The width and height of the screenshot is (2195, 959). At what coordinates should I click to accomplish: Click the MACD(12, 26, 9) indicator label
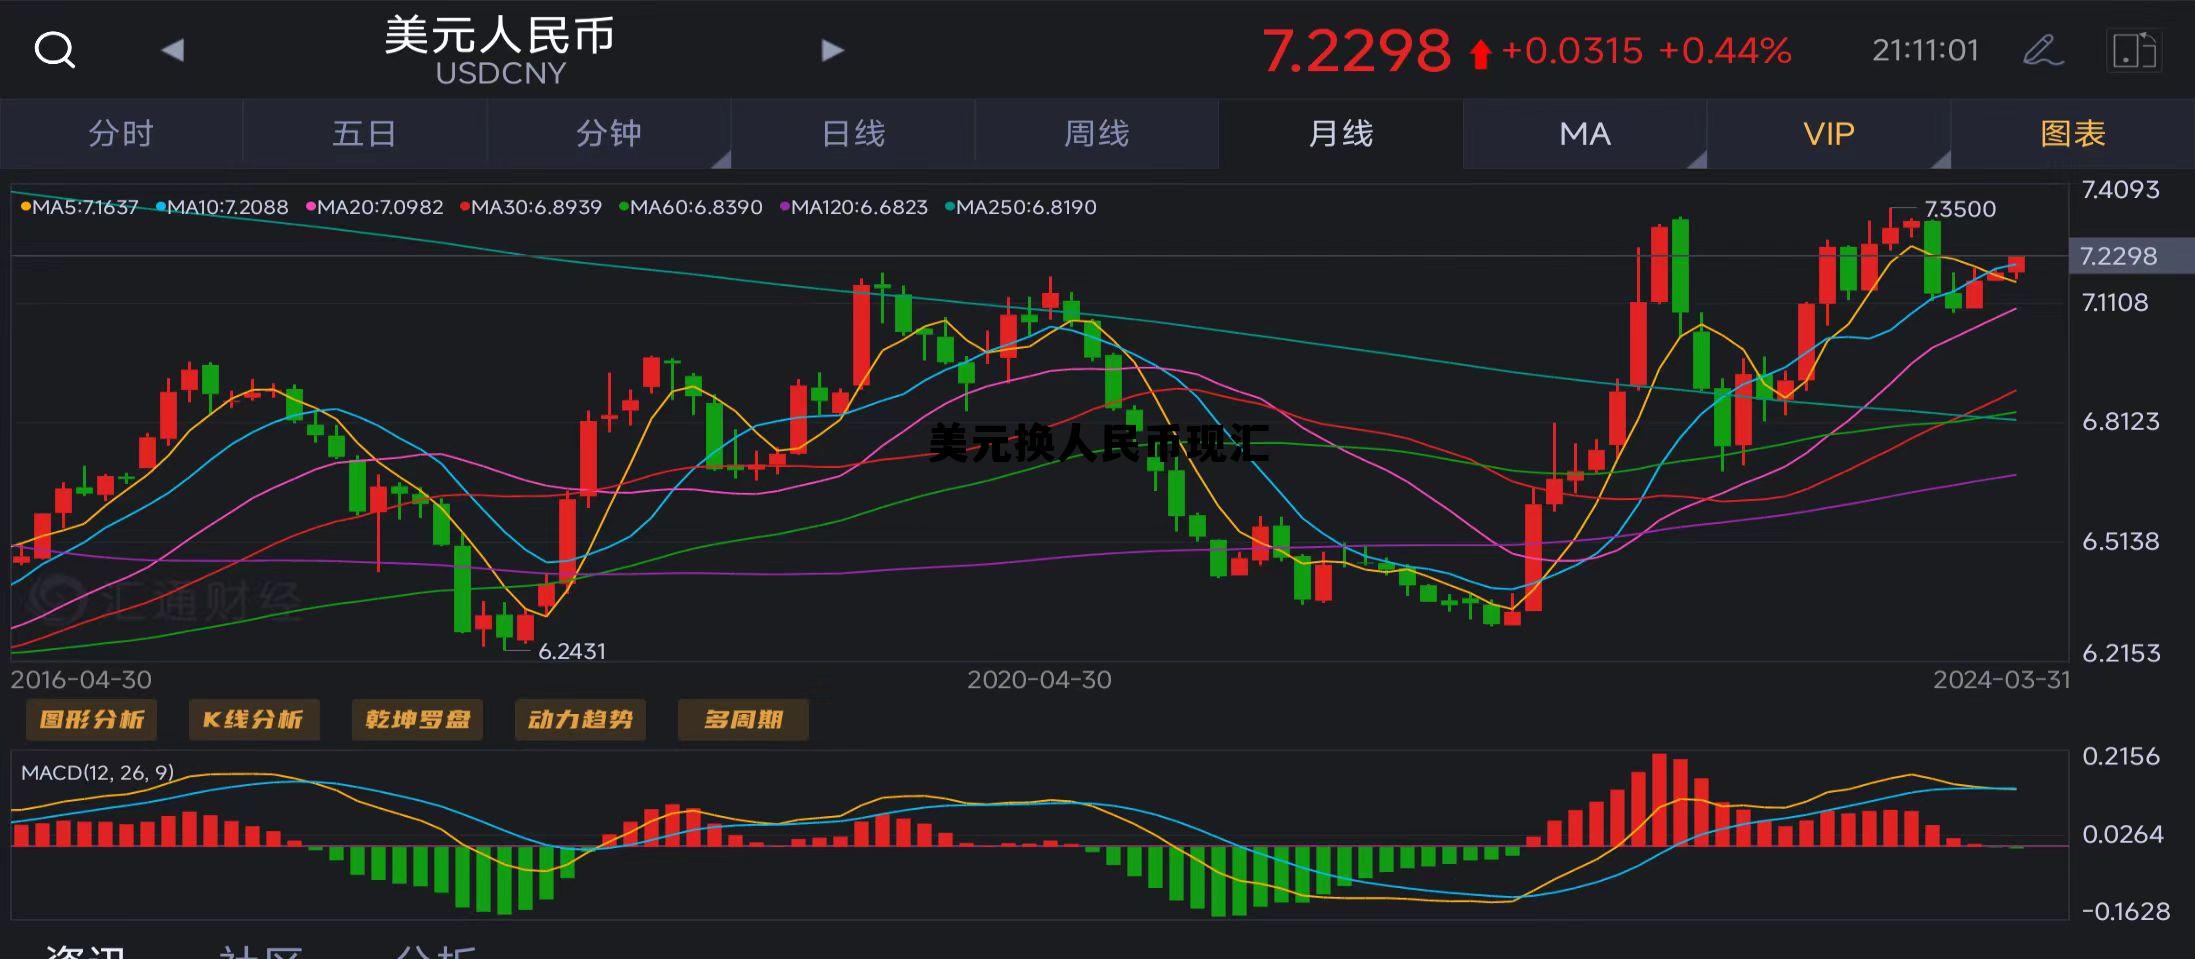coord(97,772)
